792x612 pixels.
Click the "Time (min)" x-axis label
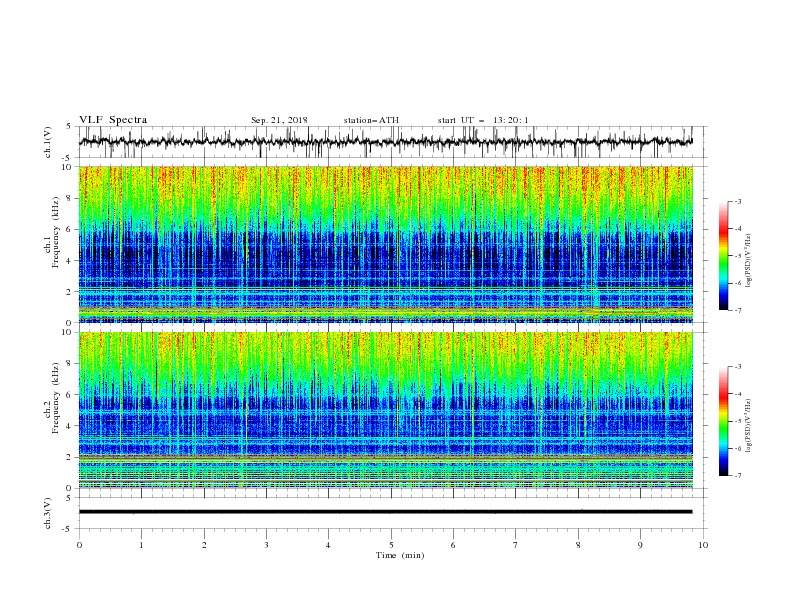pyautogui.click(x=400, y=555)
